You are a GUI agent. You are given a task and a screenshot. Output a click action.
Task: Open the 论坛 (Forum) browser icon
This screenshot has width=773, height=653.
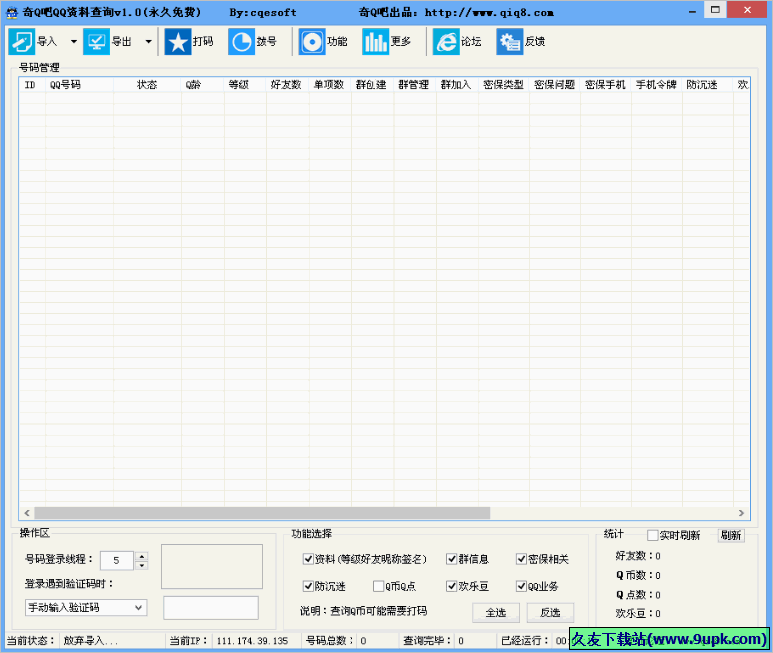(x=446, y=42)
